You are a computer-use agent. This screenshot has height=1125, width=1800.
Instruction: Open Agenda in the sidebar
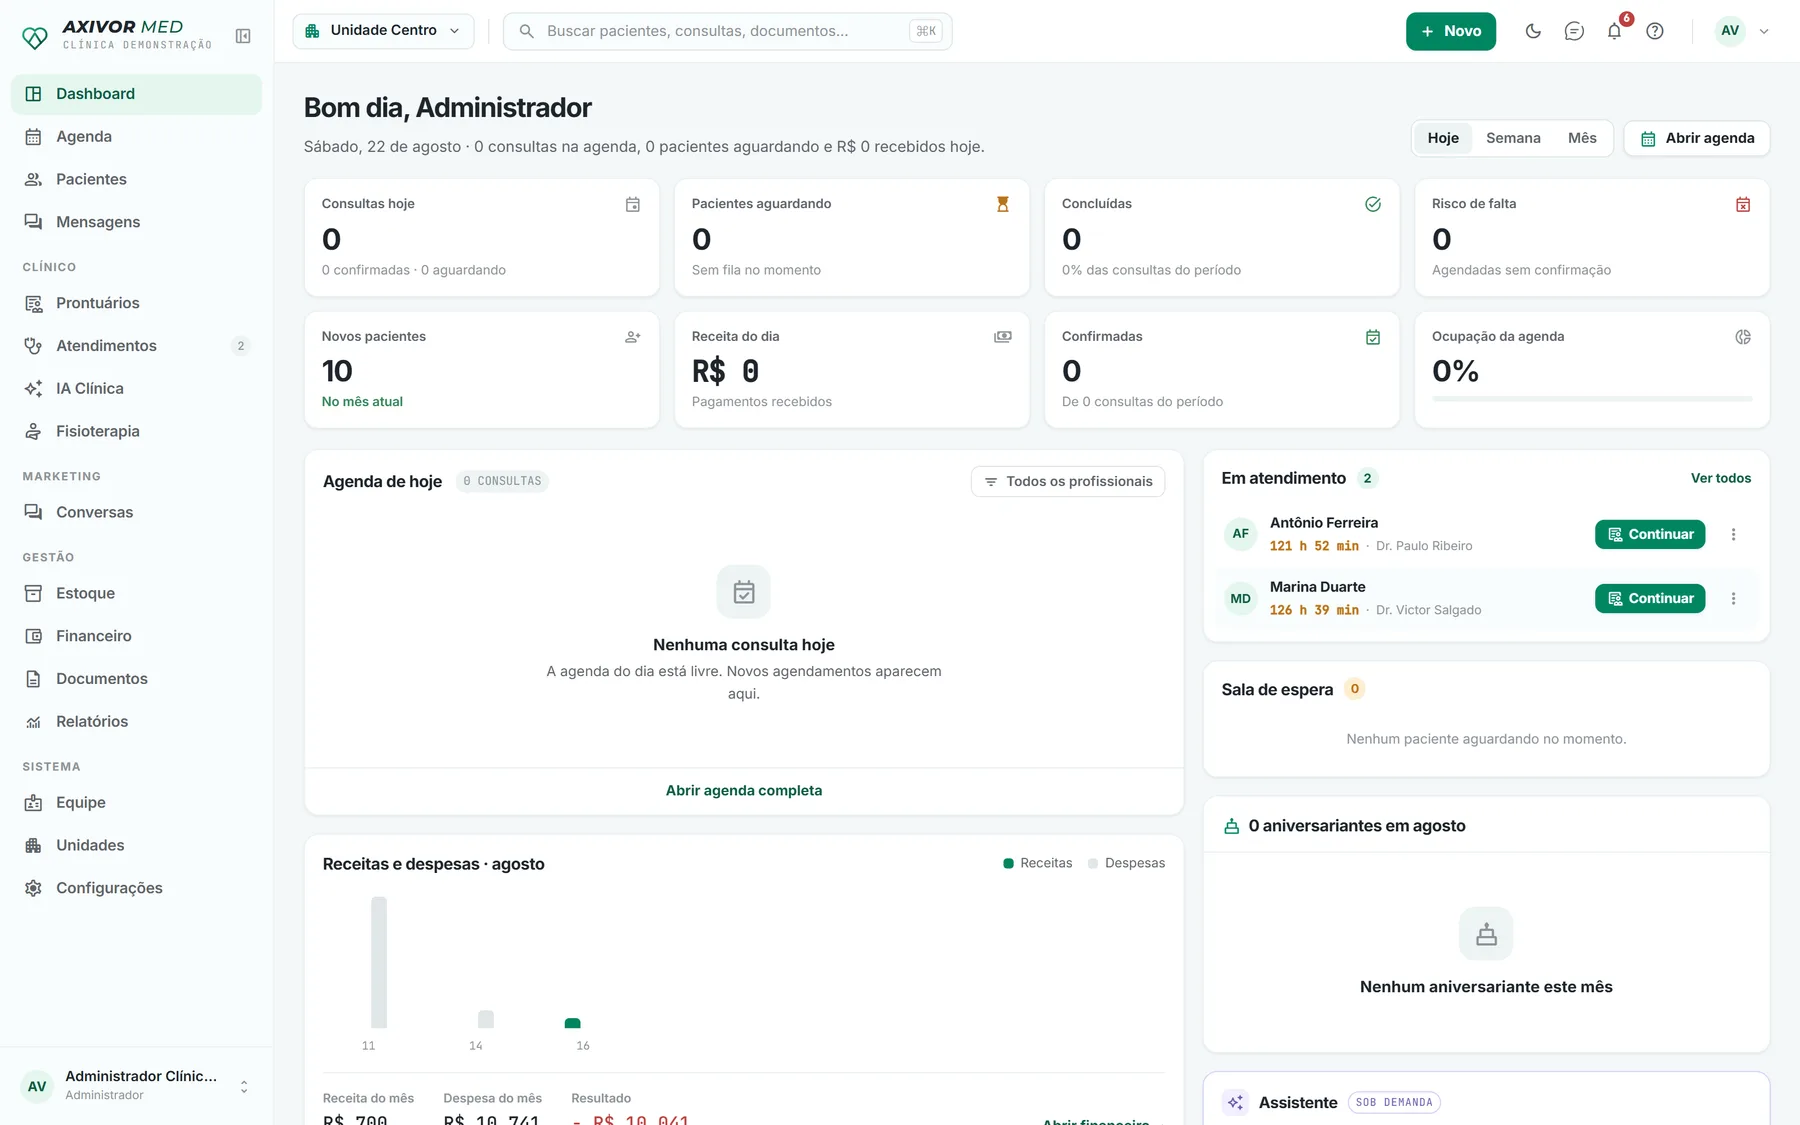pos(136,137)
